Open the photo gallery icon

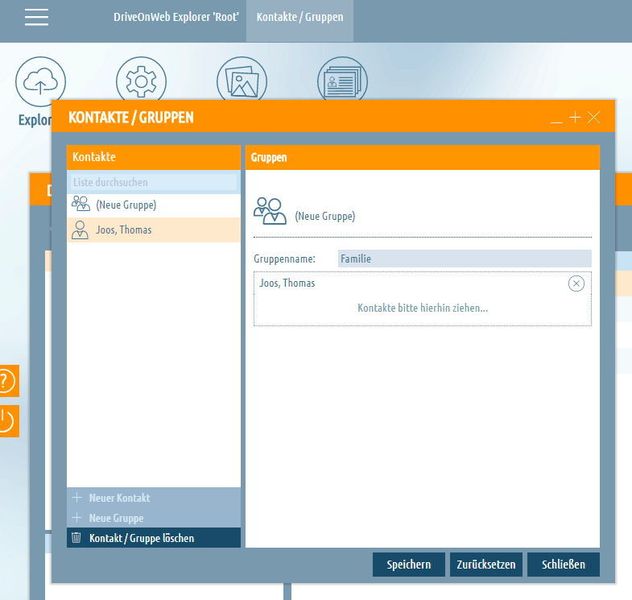pos(242,81)
